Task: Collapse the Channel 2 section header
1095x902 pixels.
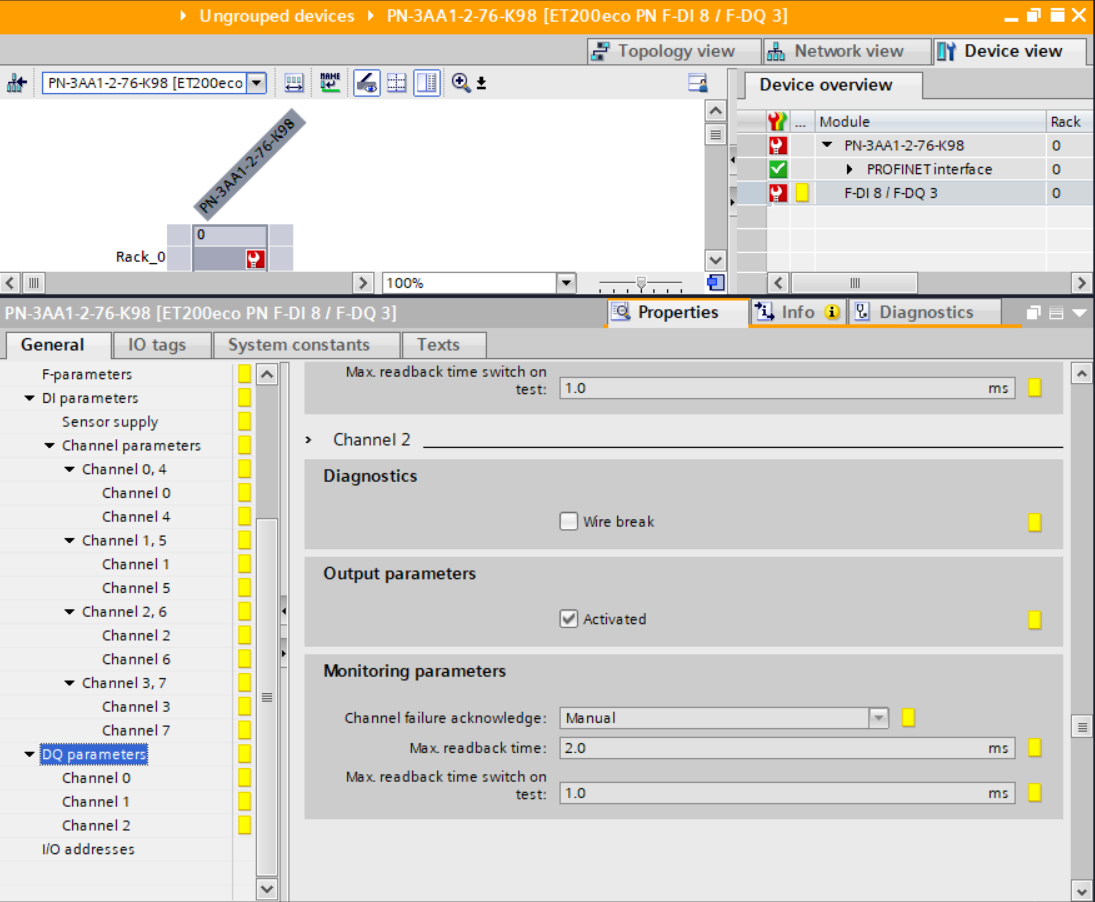Action: click(x=309, y=440)
